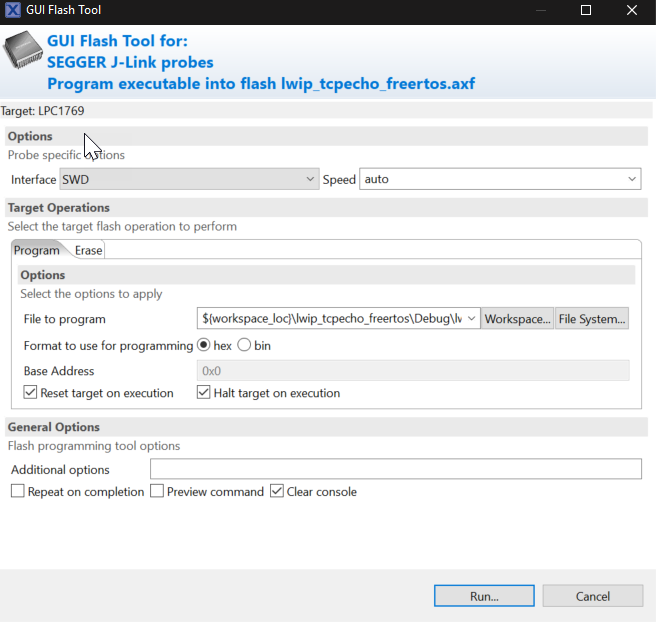Click the Base Address field showing 0x0

413,371
